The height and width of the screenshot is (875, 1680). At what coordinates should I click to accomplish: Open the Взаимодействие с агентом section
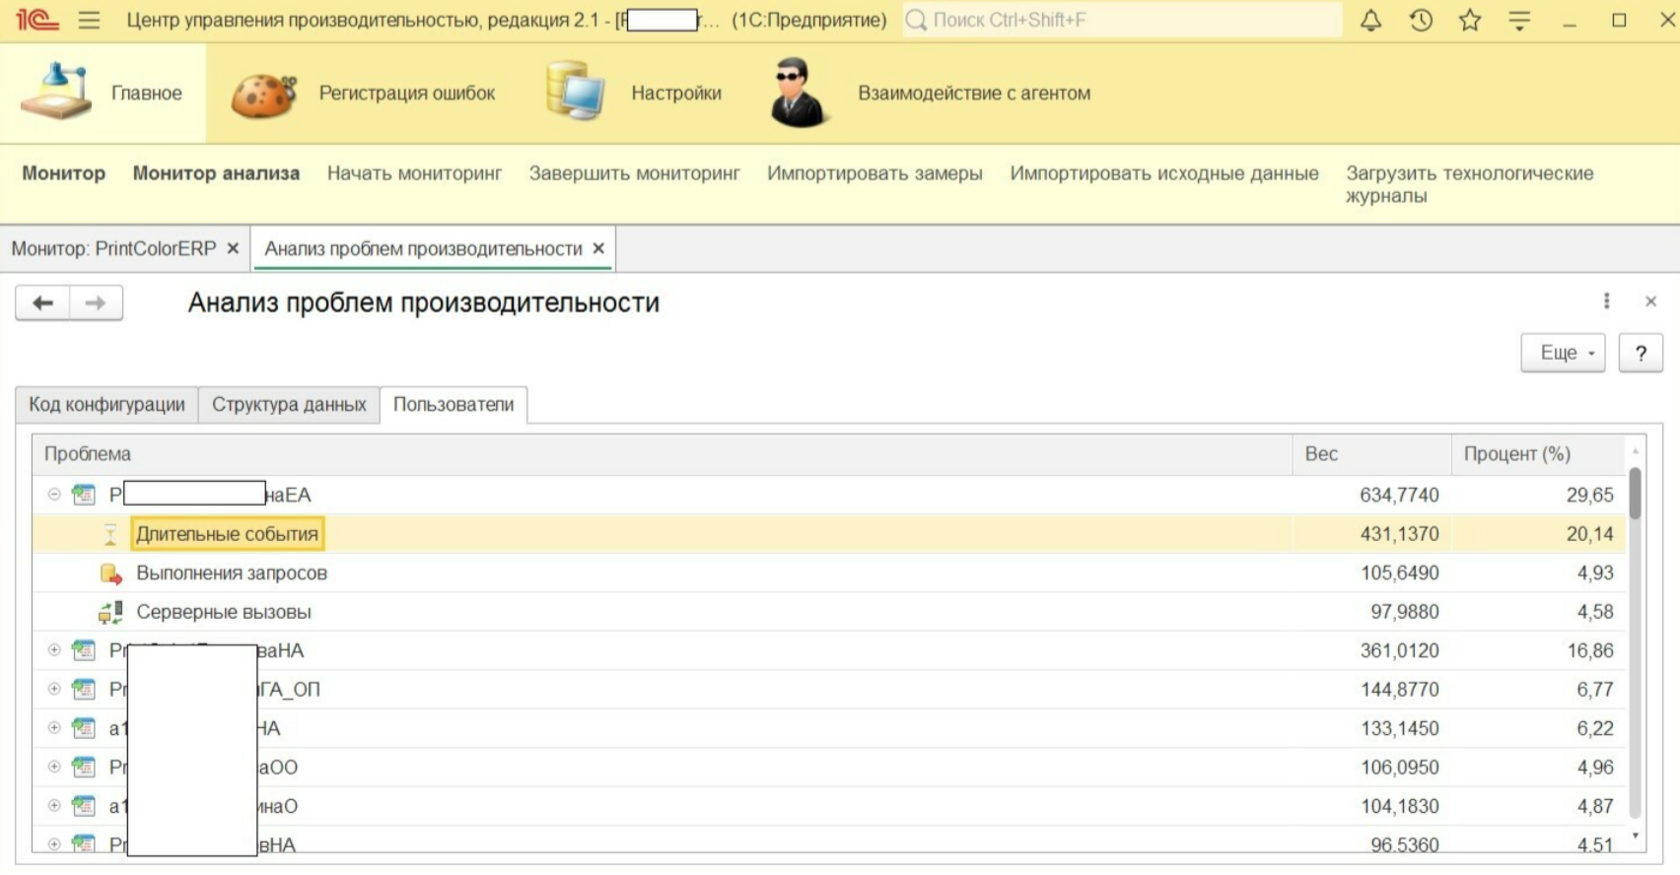coord(974,93)
